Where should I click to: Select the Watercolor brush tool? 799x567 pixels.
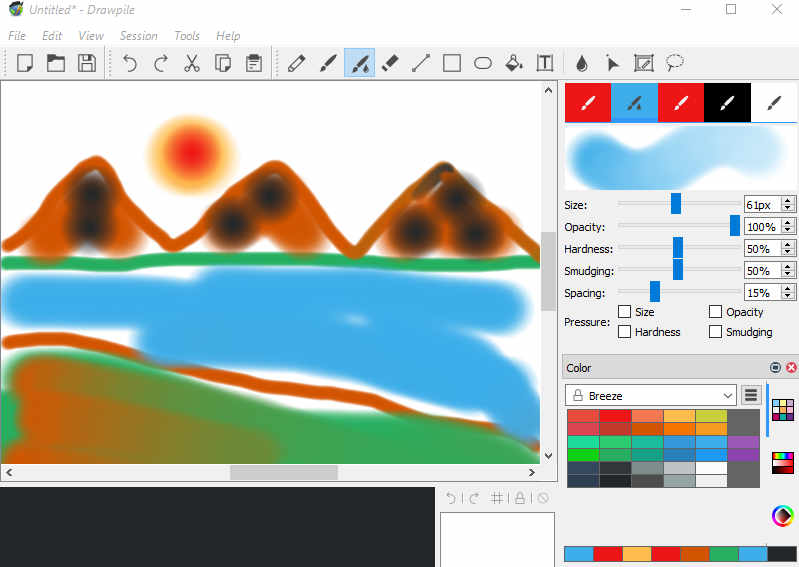click(x=359, y=63)
